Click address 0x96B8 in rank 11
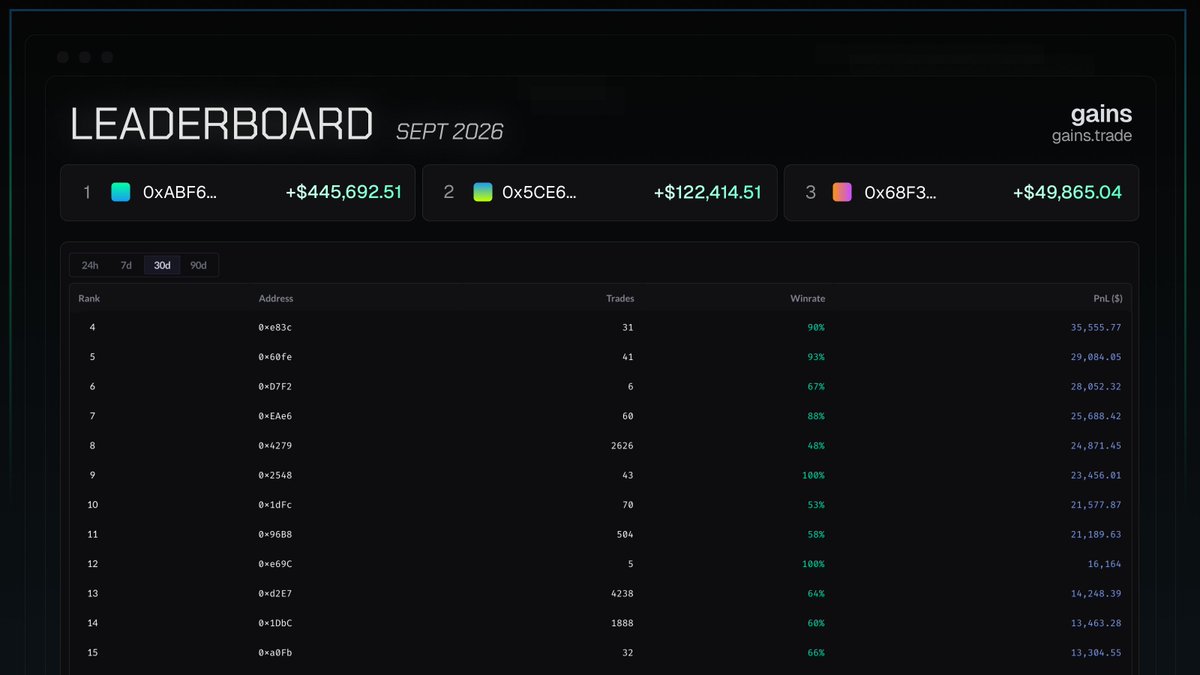The height and width of the screenshot is (675, 1200). [x=275, y=535]
